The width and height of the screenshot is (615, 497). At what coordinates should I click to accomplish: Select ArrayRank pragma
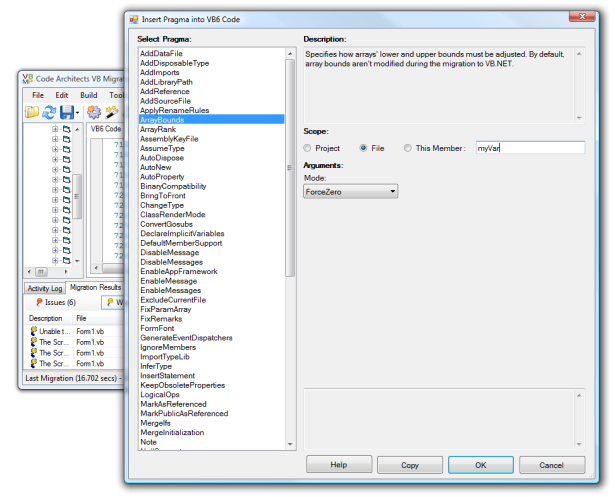[211, 129]
